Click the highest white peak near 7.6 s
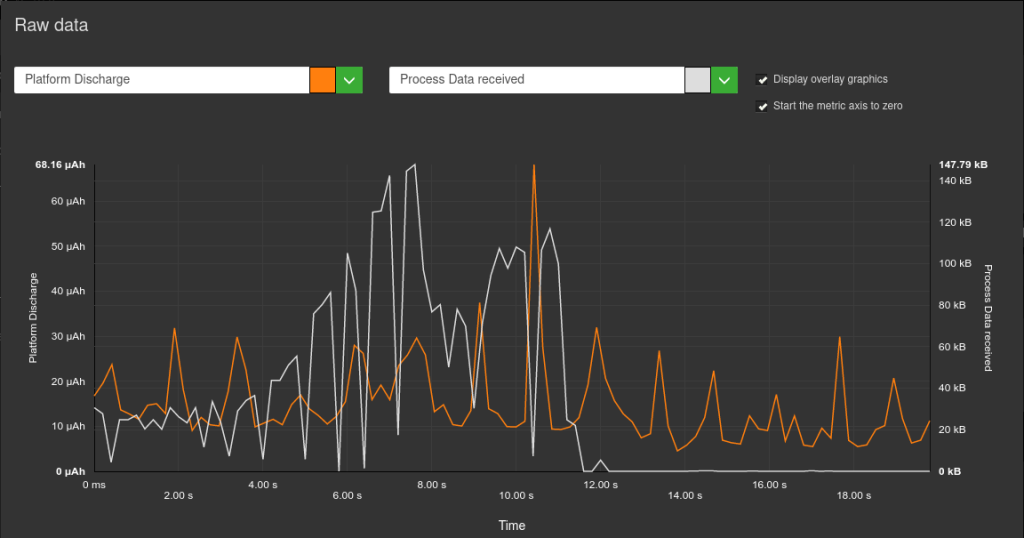This screenshot has width=1024, height=538. tap(415, 165)
